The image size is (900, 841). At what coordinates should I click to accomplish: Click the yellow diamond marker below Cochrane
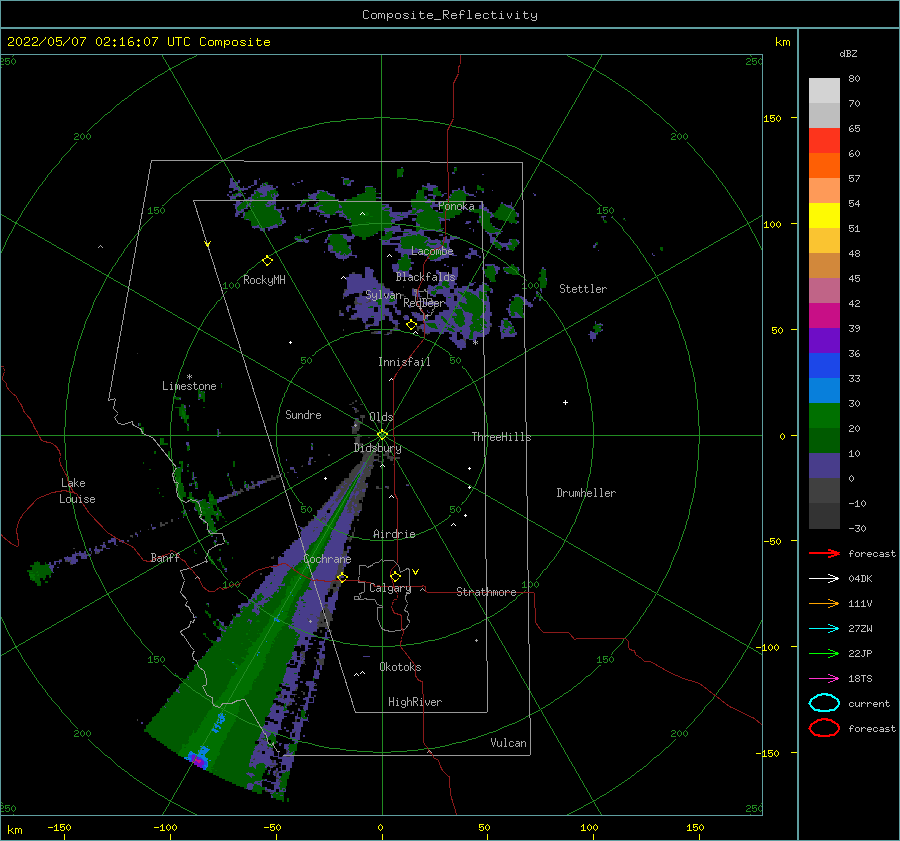(342, 577)
